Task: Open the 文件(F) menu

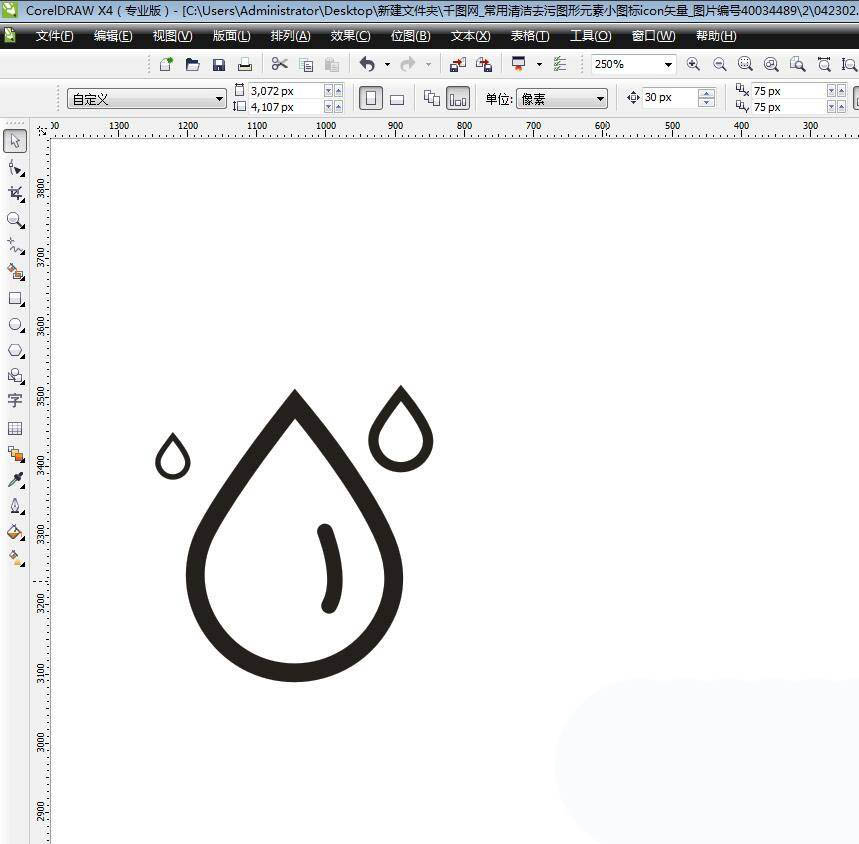Action: [54, 36]
